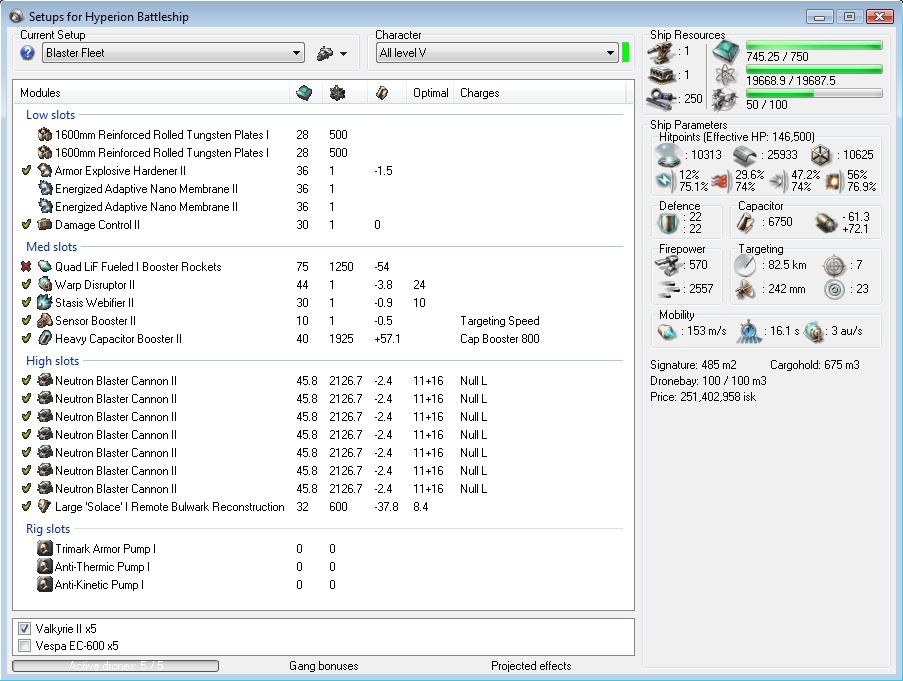
Task: Click the calibration icon showing 250
Action: click(x=661, y=98)
